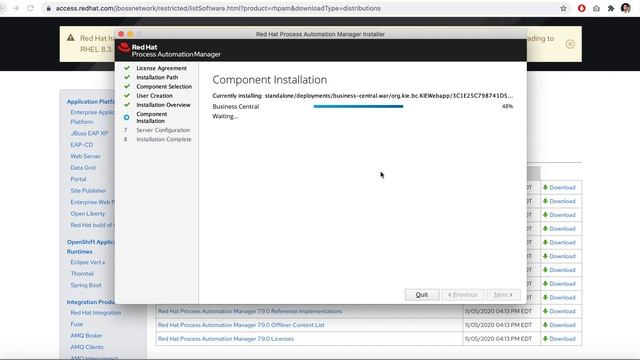
Task: Open Spring Boot sidebar link
Action: coord(86,285)
